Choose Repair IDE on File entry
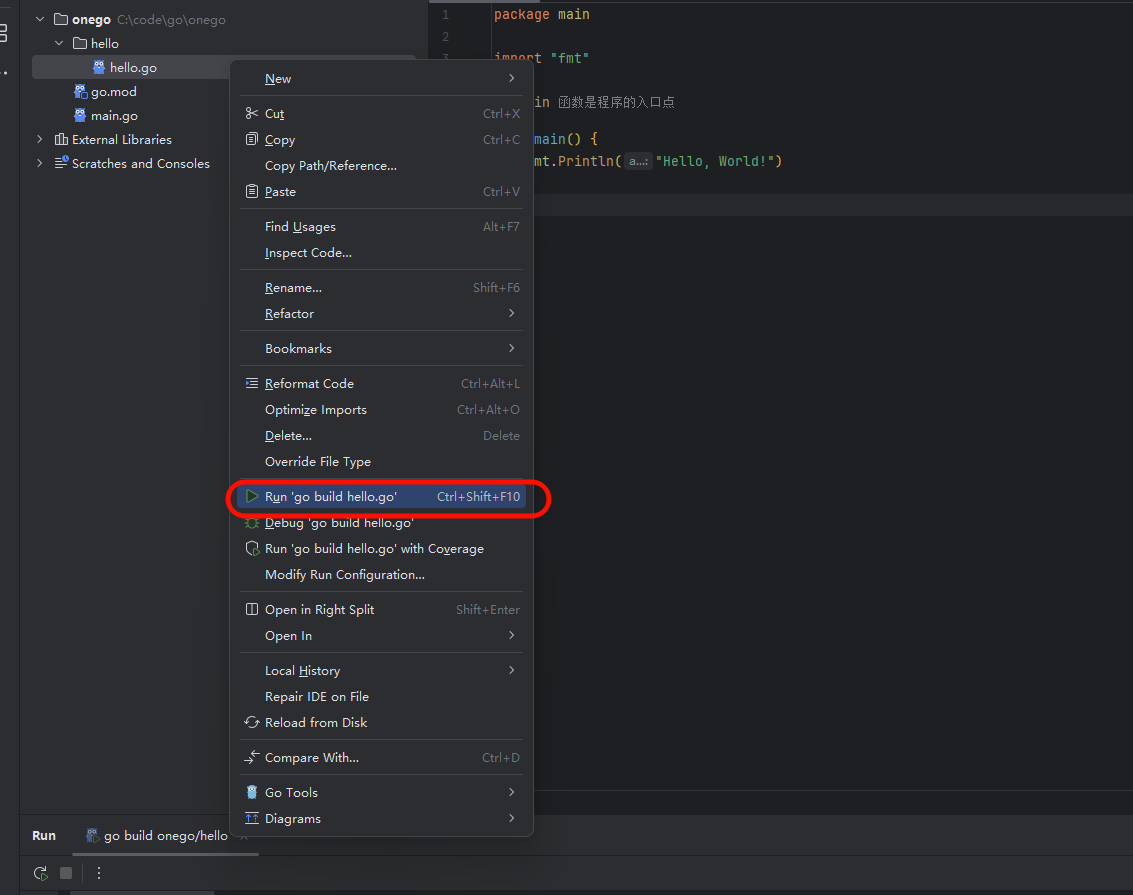The image size is (1133, 895). [x=382, y=696]
